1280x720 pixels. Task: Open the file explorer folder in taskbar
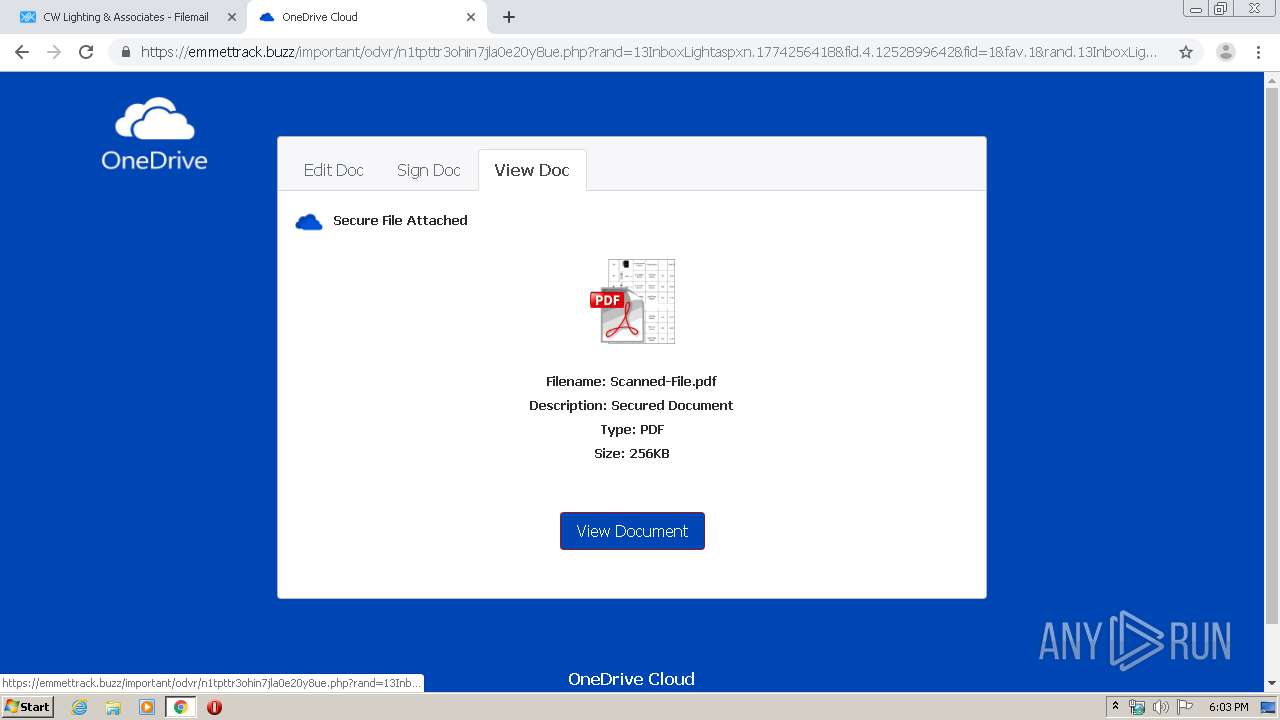[x=113, y=707]
